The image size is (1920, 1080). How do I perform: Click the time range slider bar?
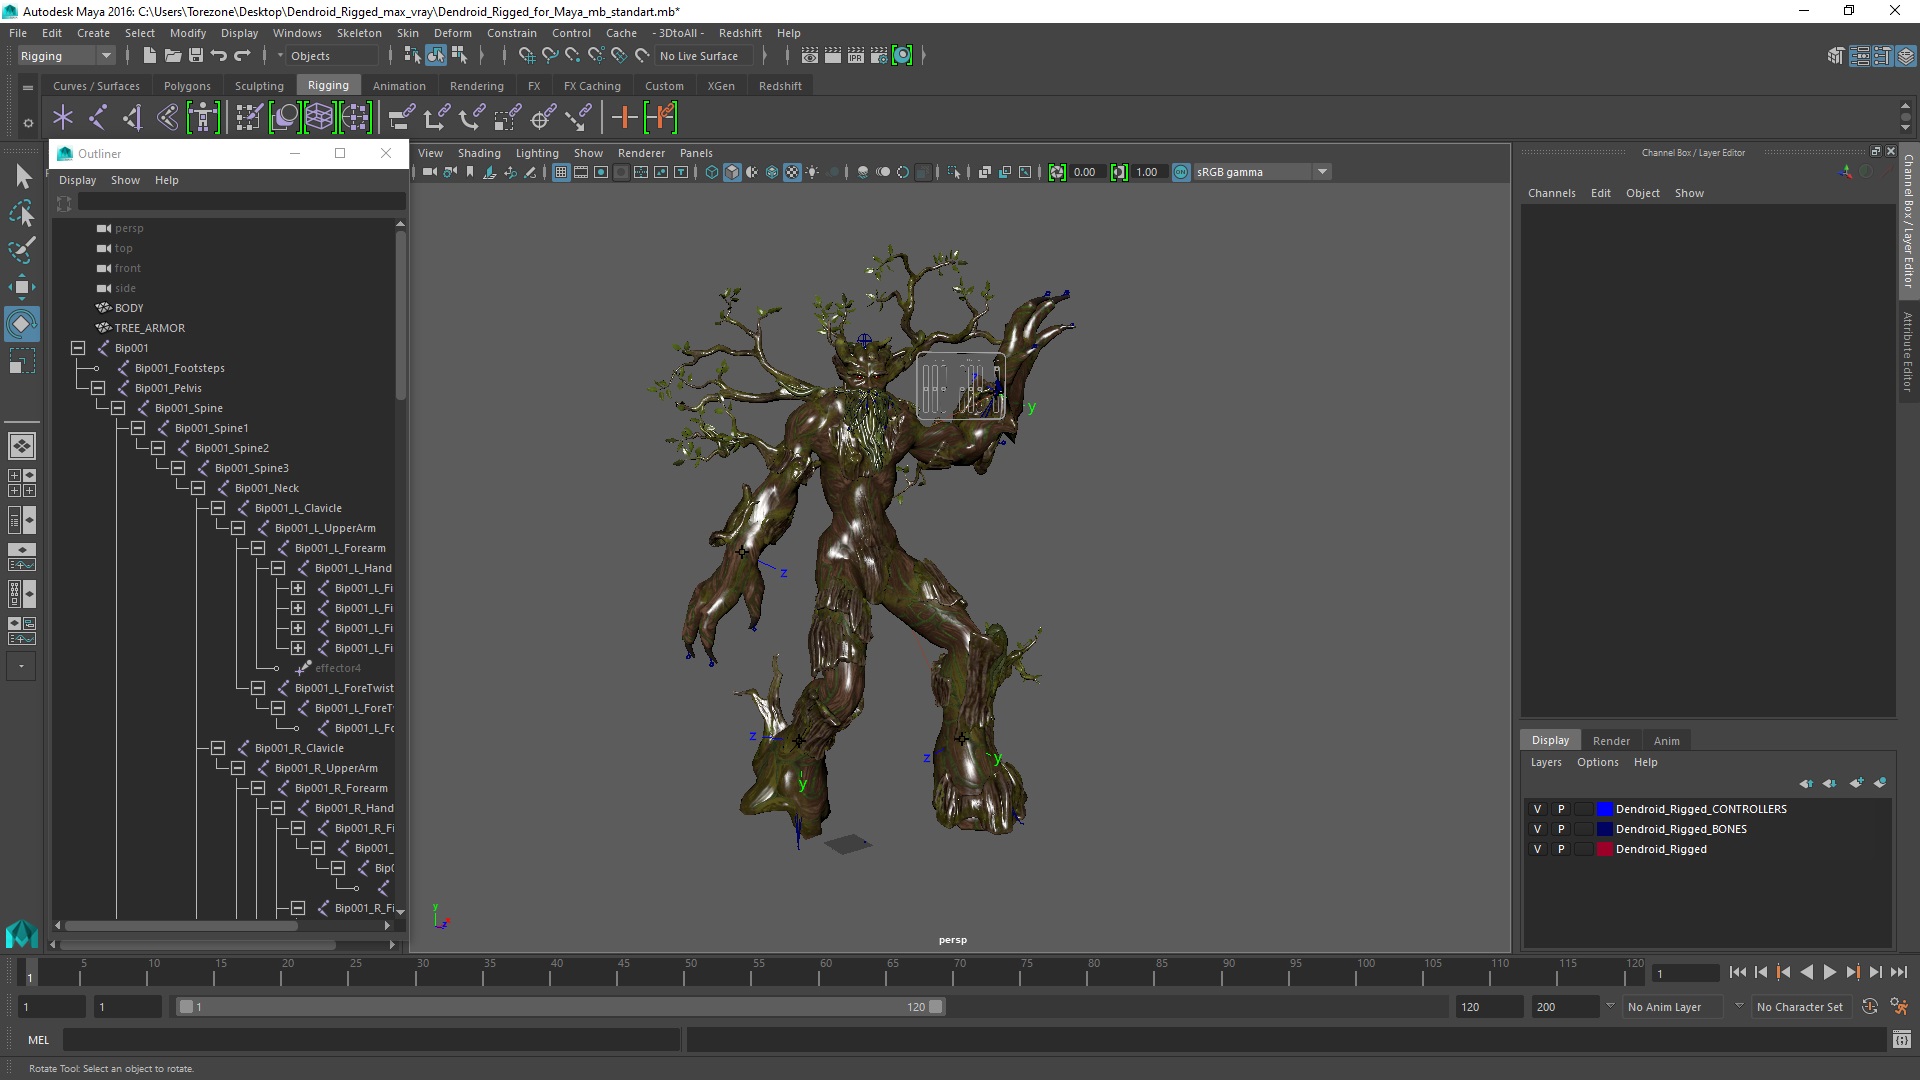560,1007
